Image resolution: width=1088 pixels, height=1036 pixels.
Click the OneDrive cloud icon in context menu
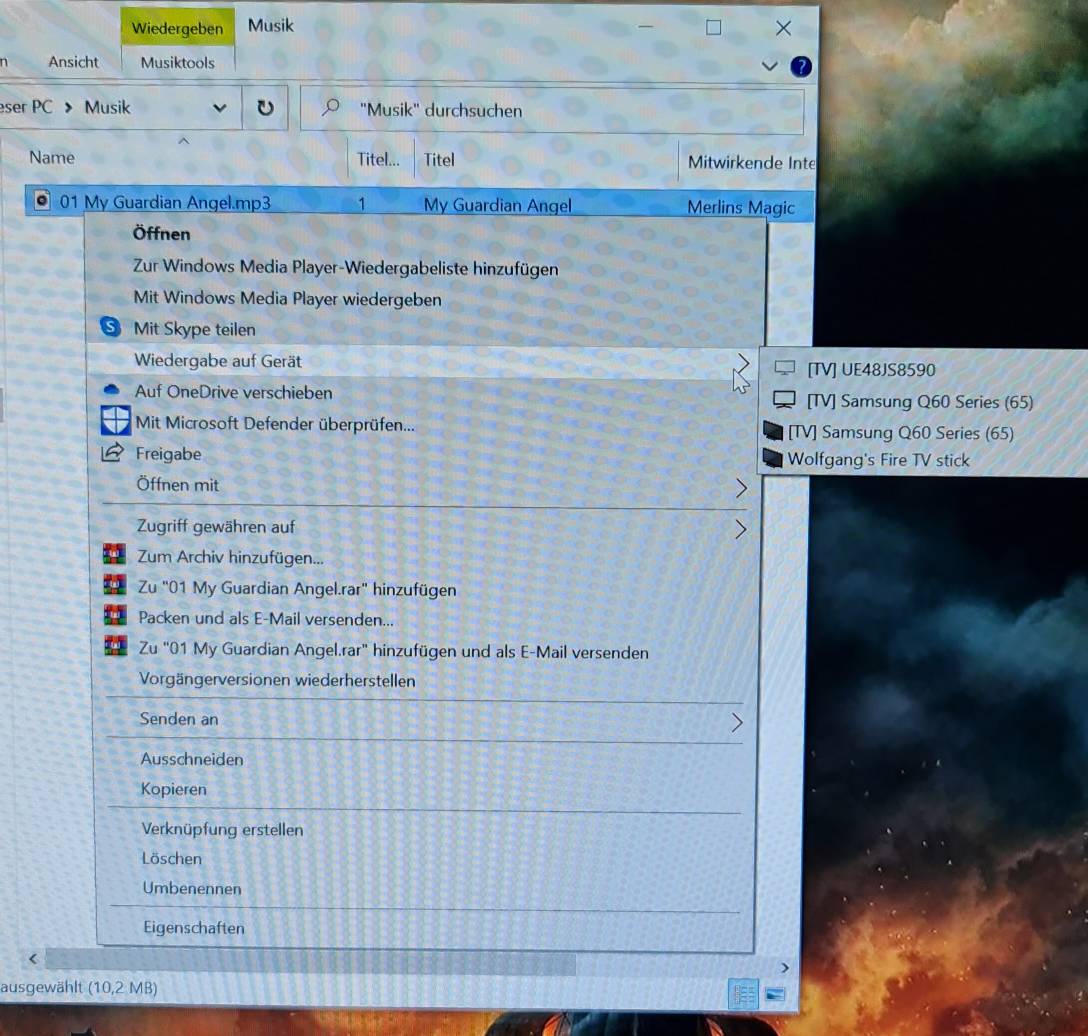[112, 390]
